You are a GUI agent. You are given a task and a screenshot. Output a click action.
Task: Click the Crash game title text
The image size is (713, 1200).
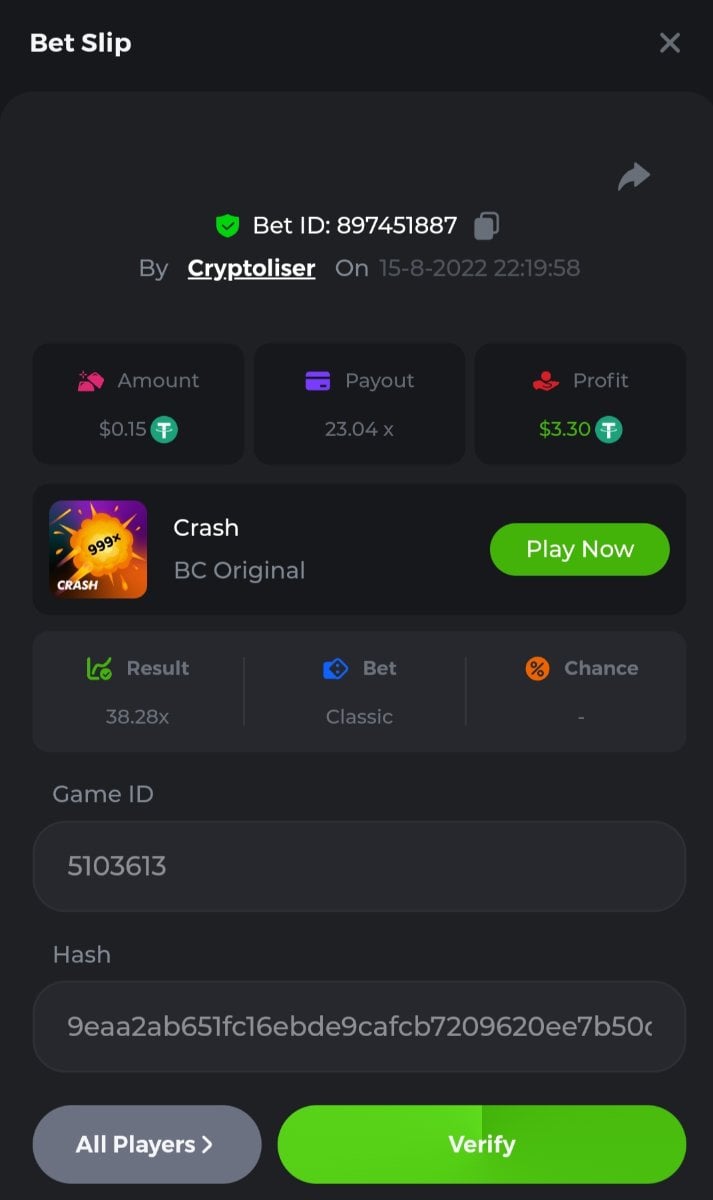coord(206,527)
